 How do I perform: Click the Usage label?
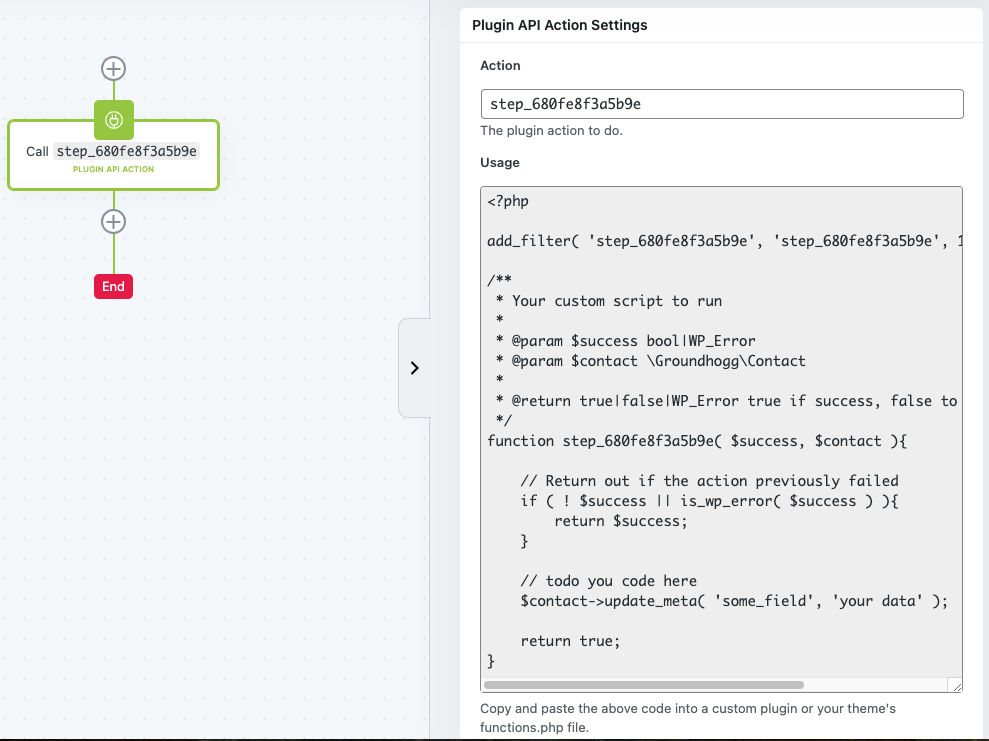coord(500,163)
